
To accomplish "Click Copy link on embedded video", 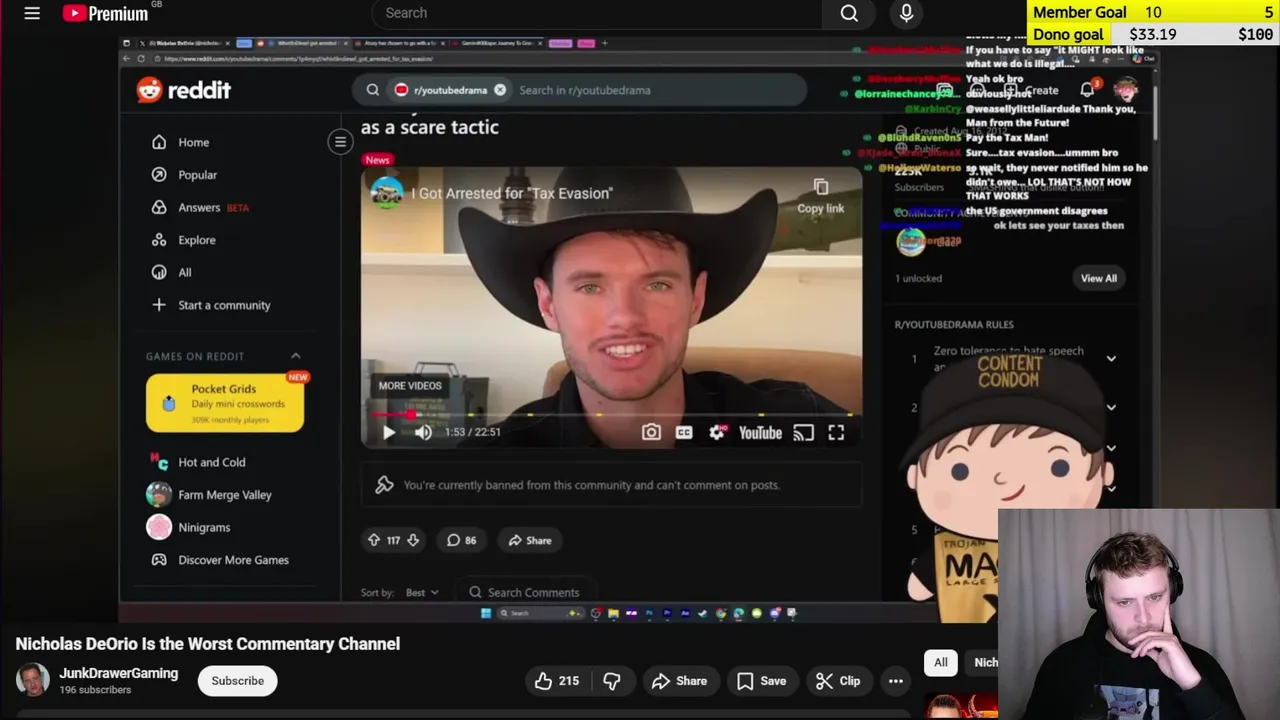I will (x=820, y=197).
